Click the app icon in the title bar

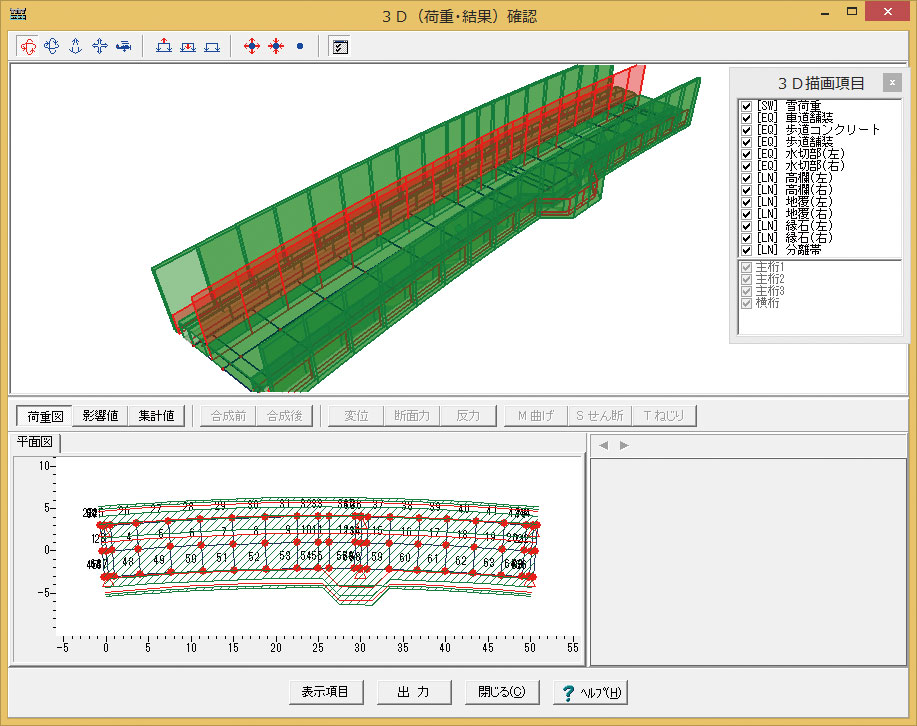18,13
